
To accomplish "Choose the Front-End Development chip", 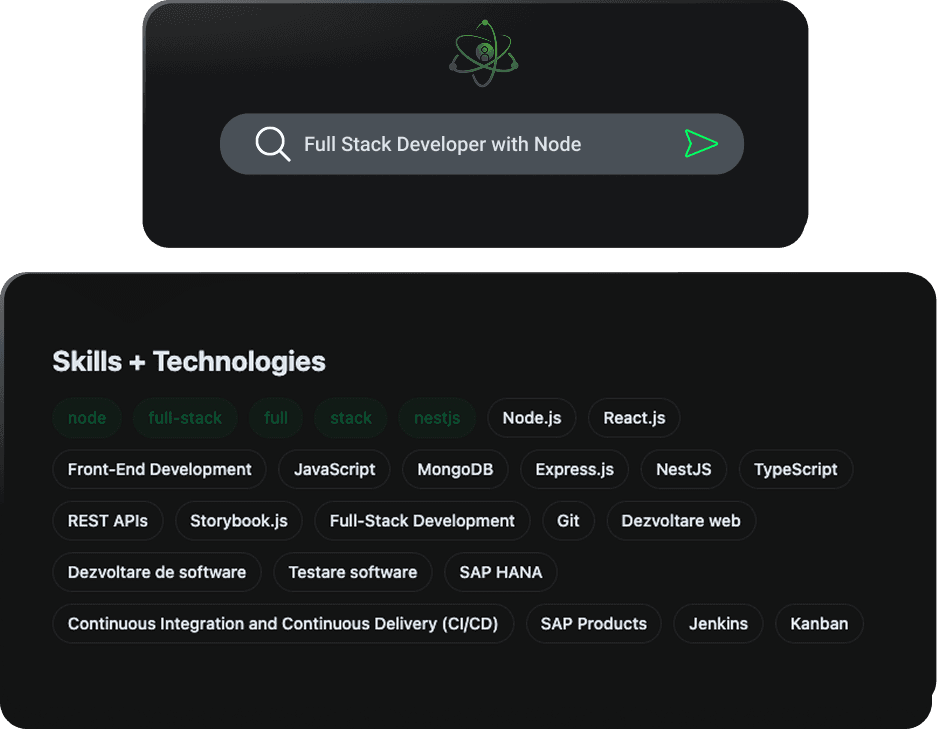I will click(160, 469).
